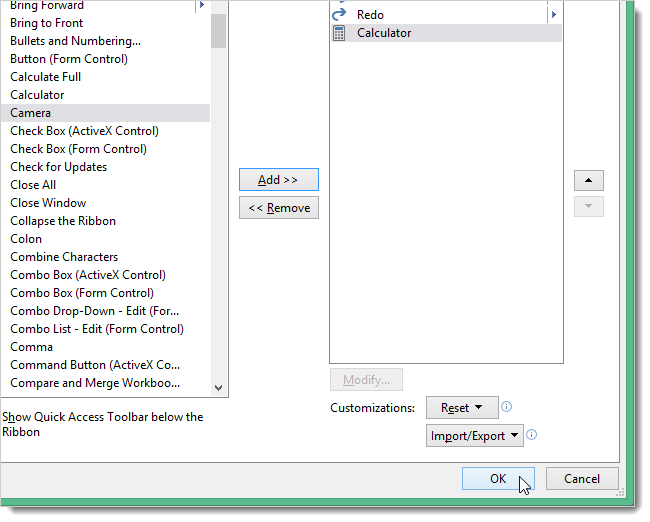Select Bring to Front in the commands list

click(105, 23)
